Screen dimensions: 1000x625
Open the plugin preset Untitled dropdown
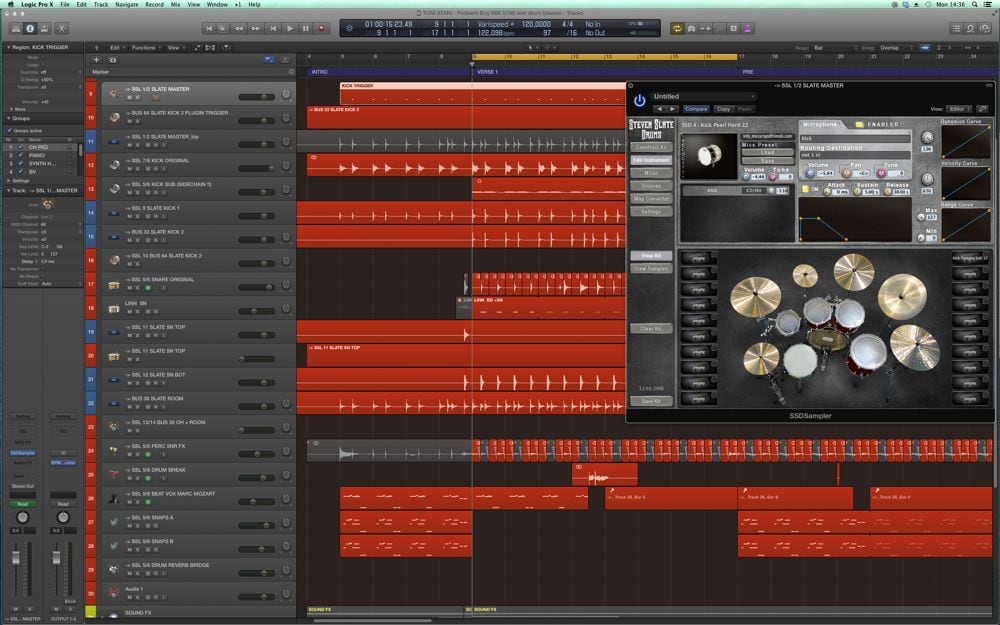(x=704, y=96)
